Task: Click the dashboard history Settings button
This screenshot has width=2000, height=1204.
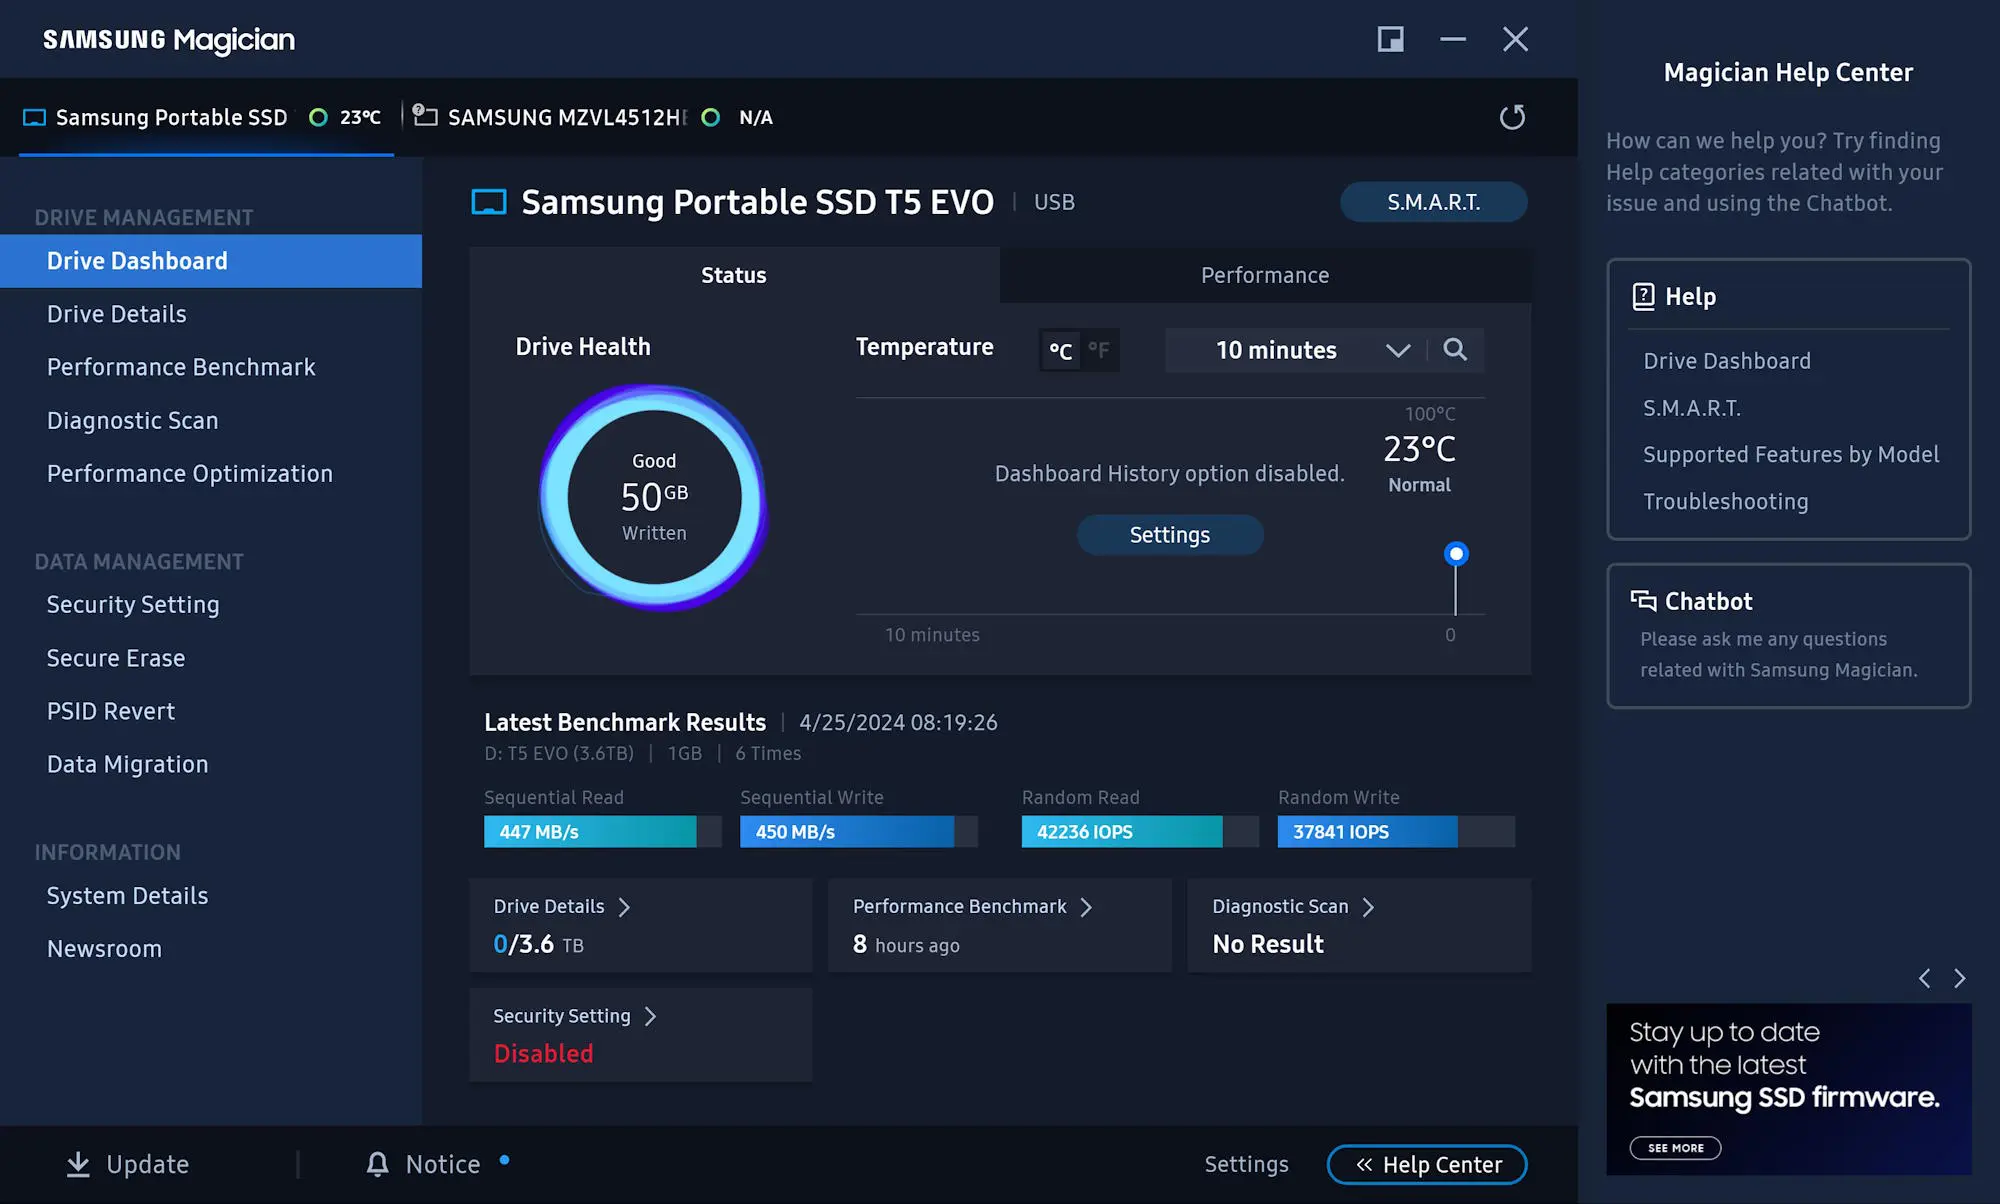Action: pyautogui.click(x=1169, y=534)
